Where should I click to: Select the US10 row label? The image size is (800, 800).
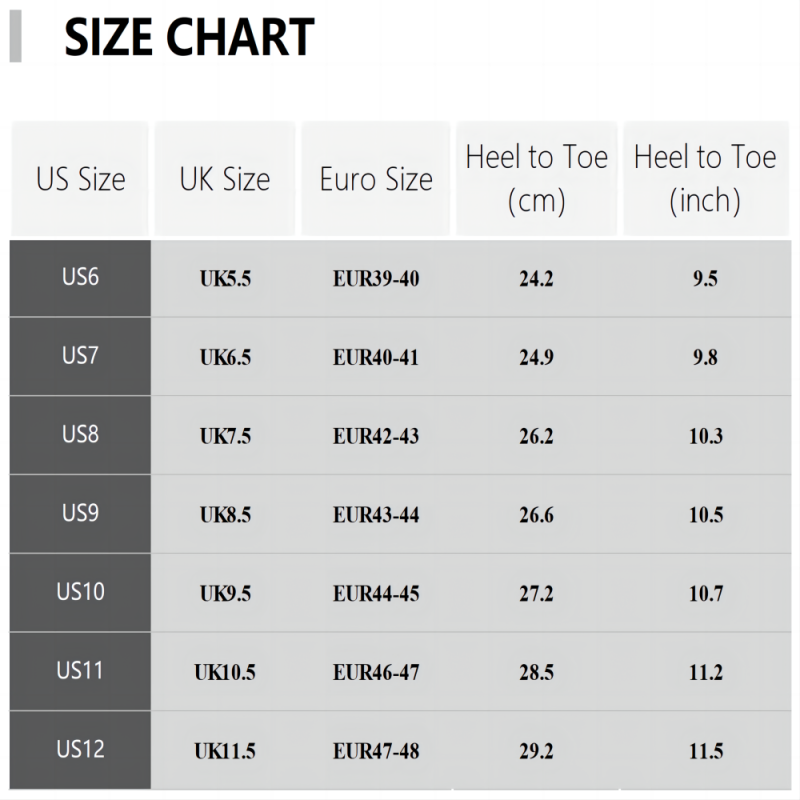(81, 592)
